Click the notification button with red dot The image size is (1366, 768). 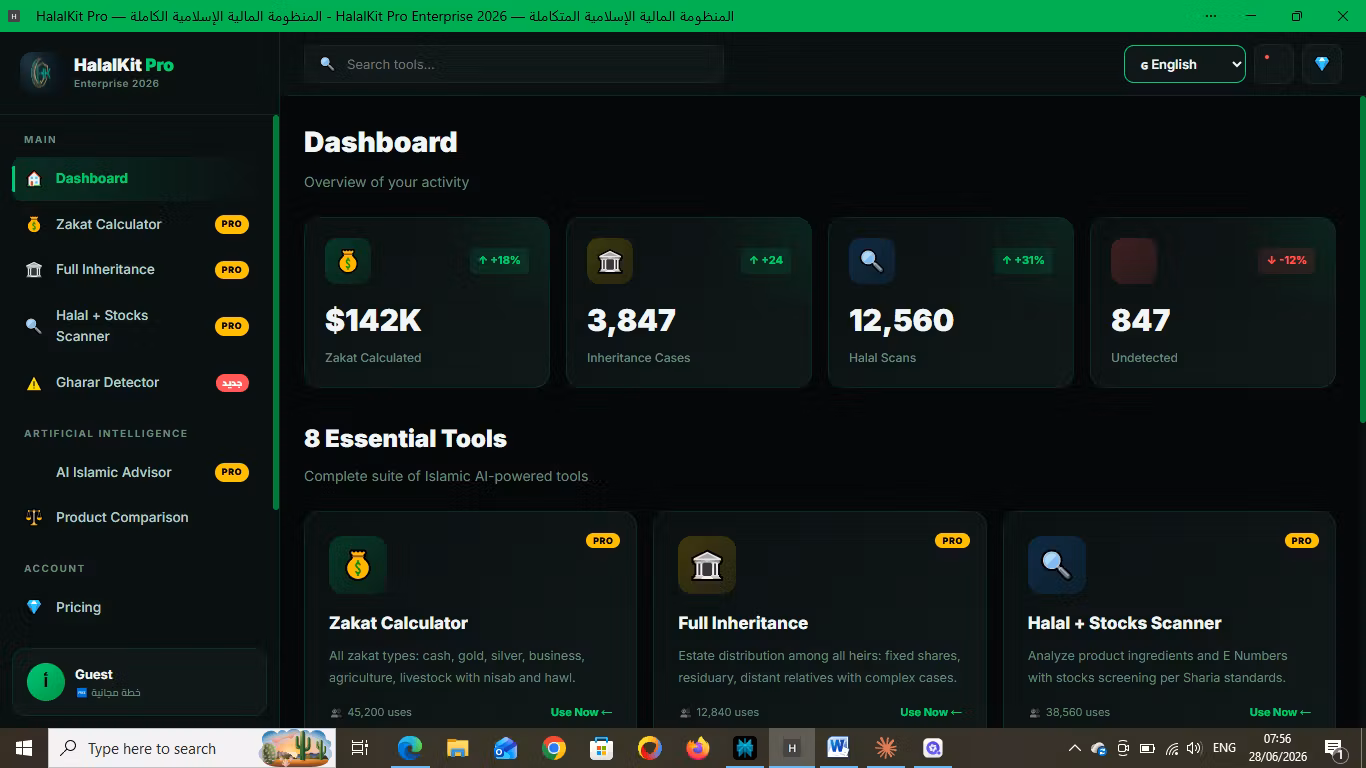click(x=1274, y=64)
